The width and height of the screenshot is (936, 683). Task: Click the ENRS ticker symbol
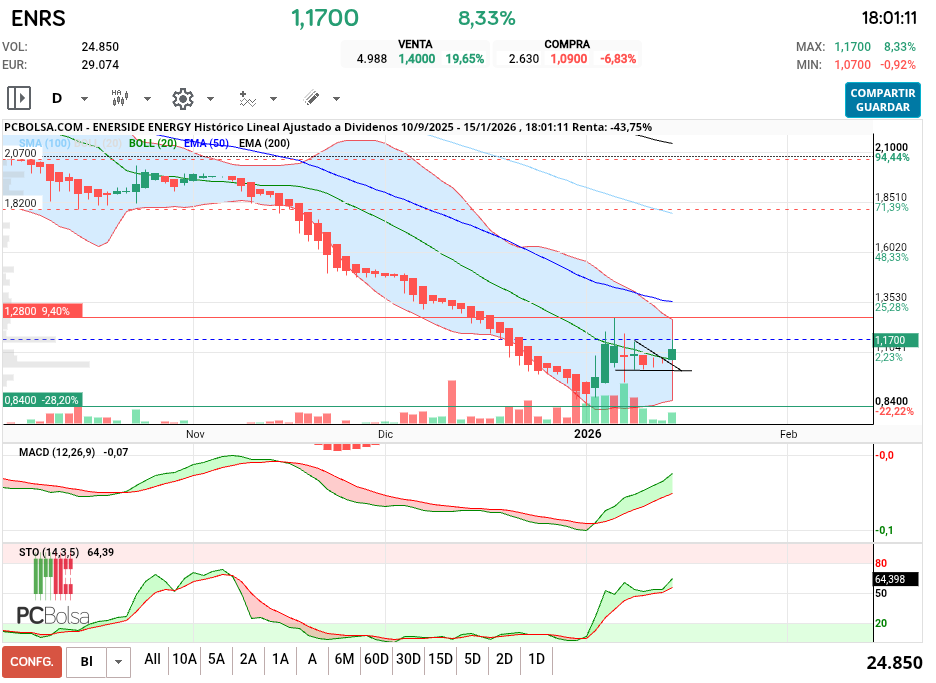(38, 19)
